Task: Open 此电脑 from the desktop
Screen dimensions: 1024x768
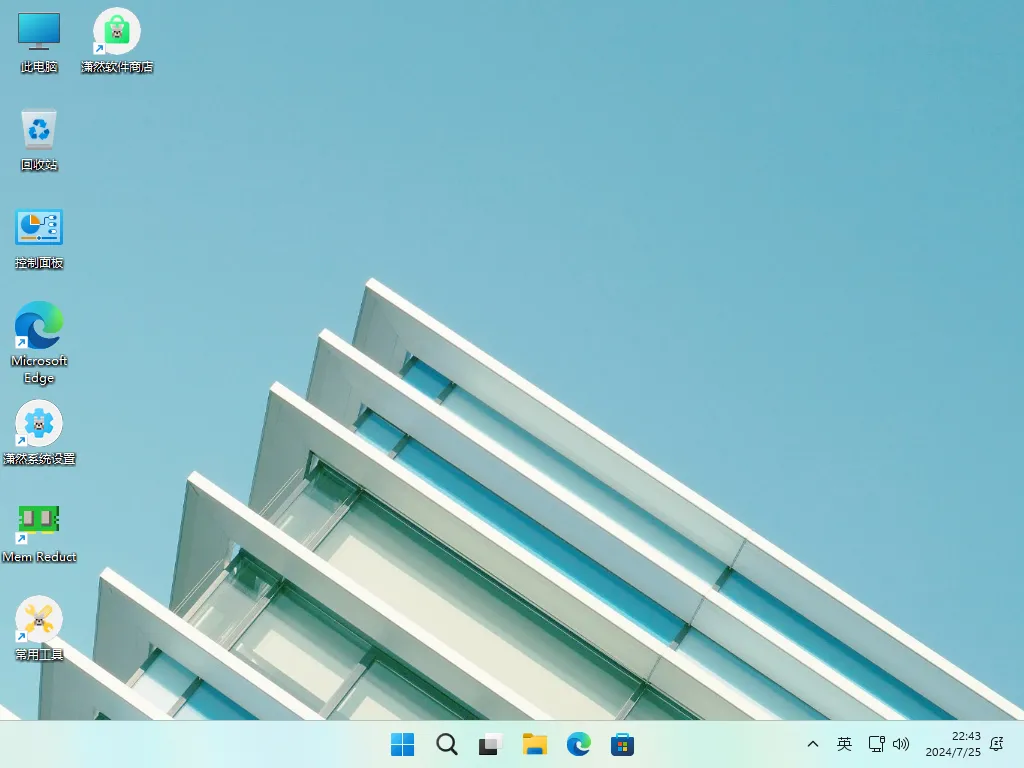Action: pyautogui.click(x=38, y=40)
